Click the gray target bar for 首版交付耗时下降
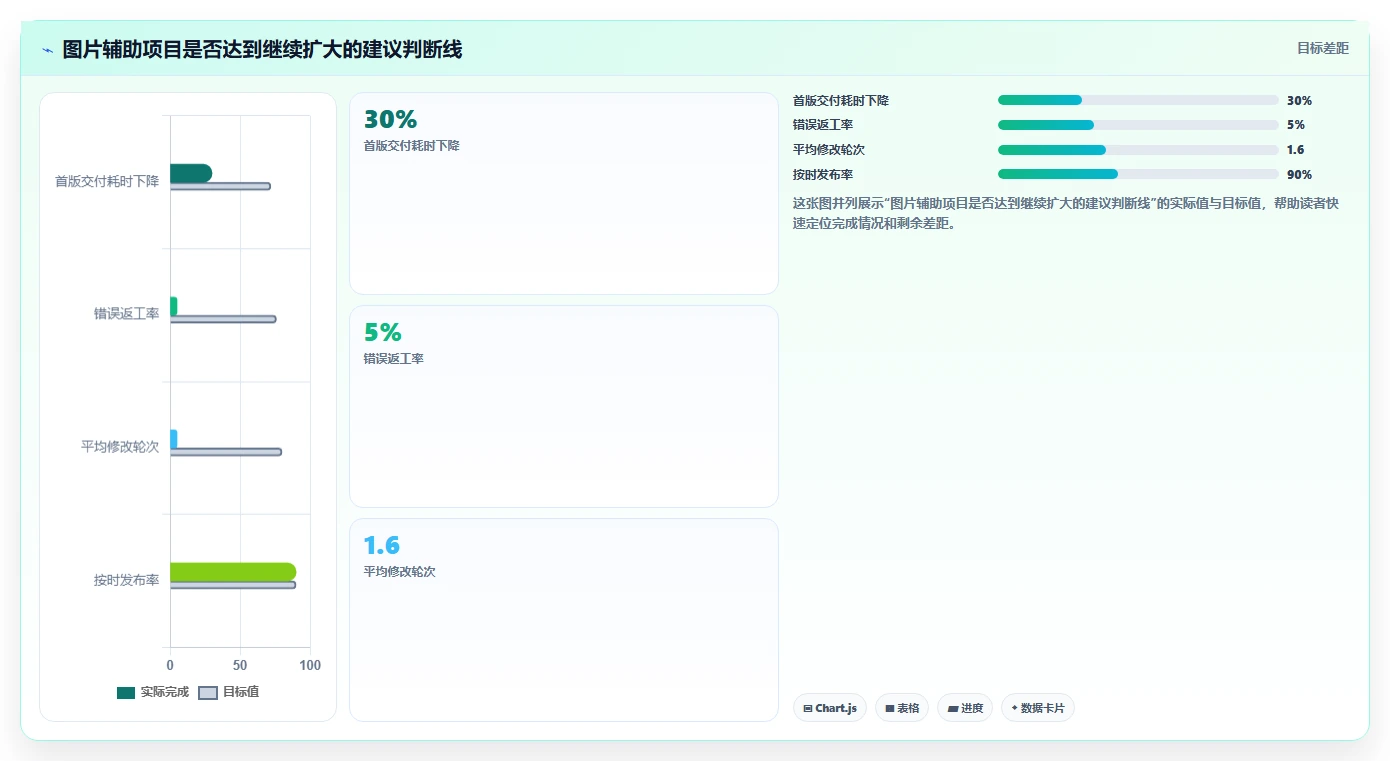The height and width of the screenshot is (761, 1390). click(220, 186)
